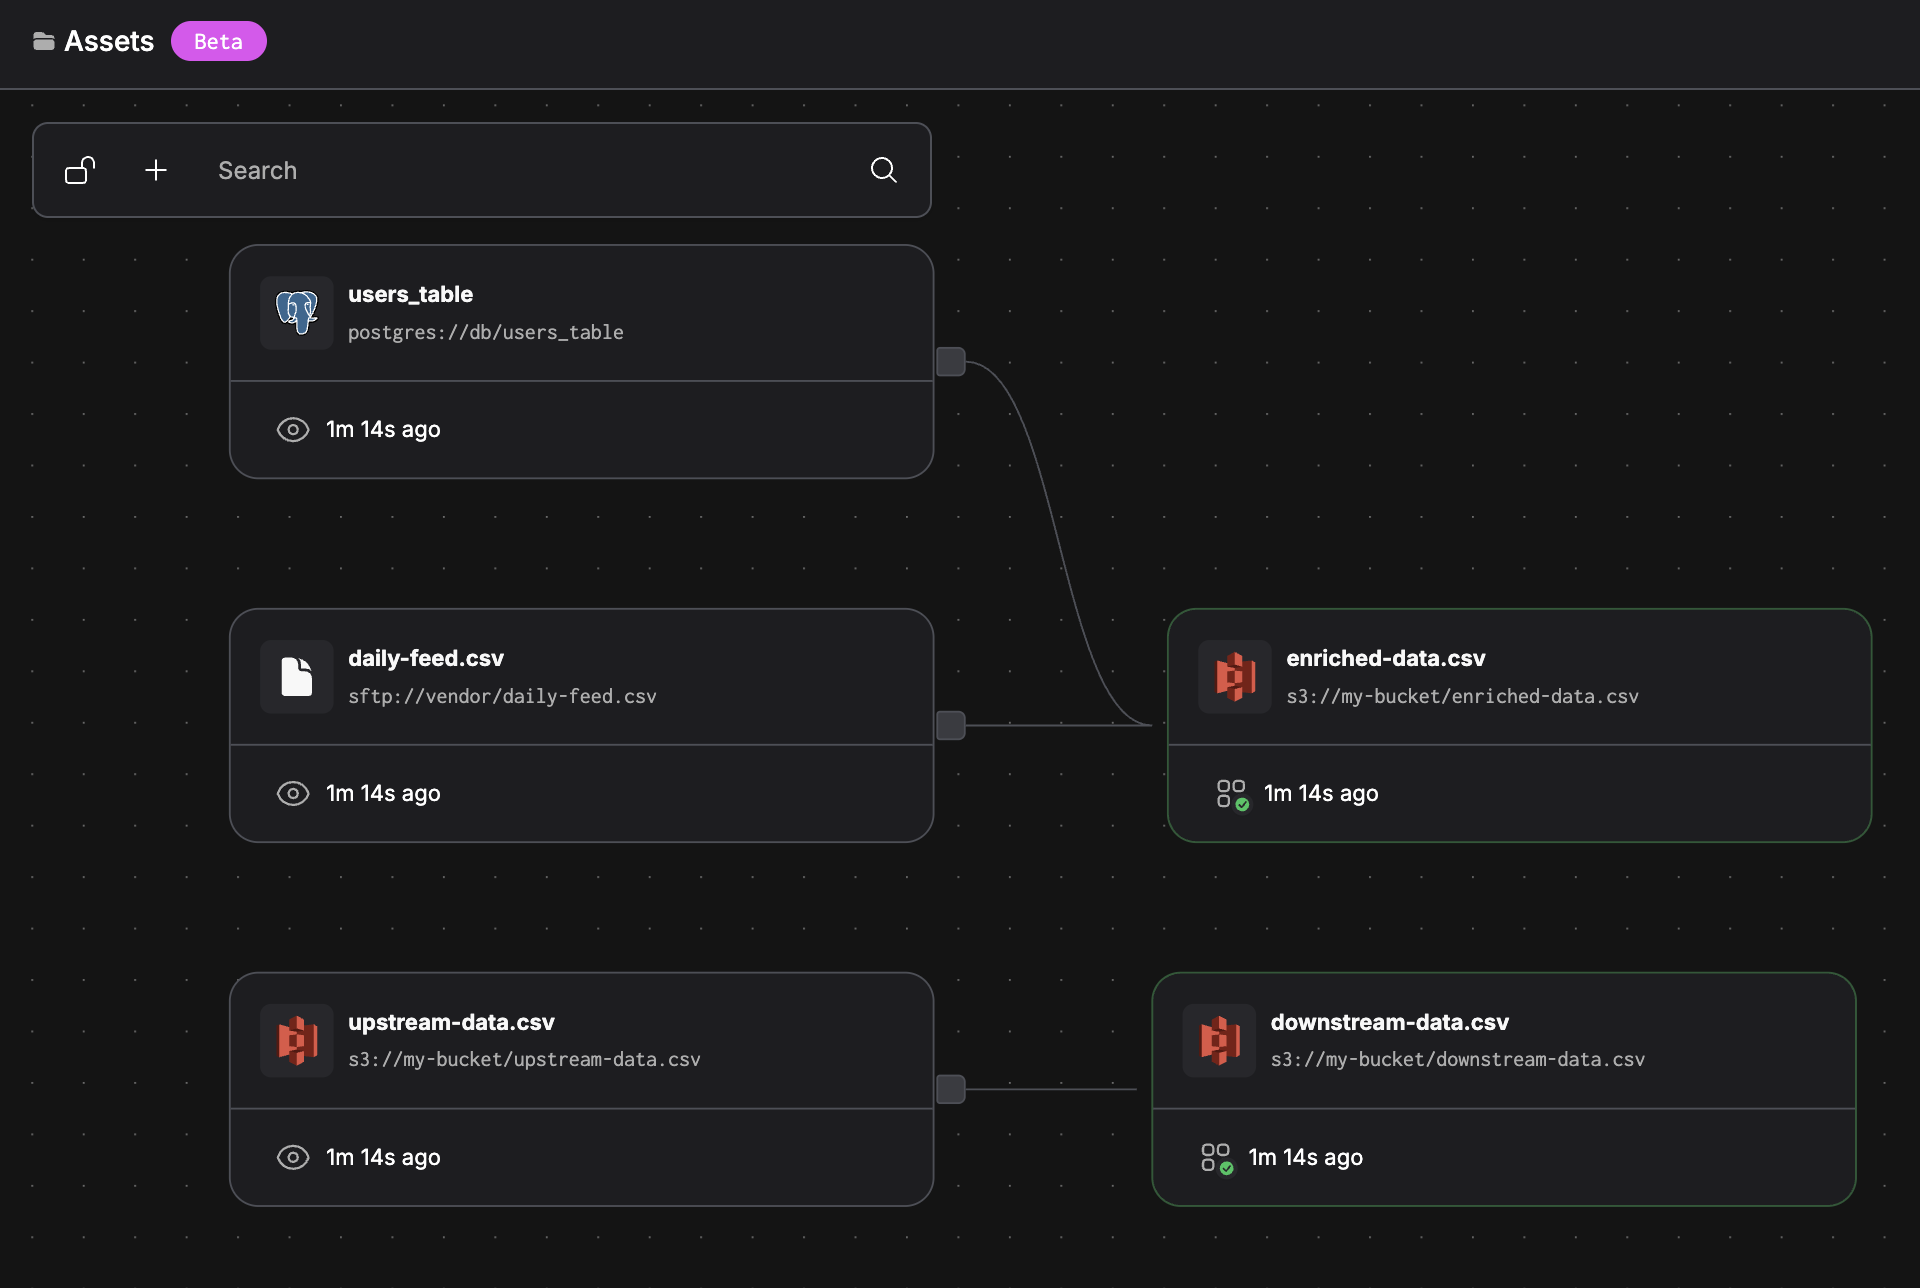Toggle the eye icon on upstream-data.csv
Image resolution: width=1920 pixels, height=1288 pixels.
tap(292, 1157)
